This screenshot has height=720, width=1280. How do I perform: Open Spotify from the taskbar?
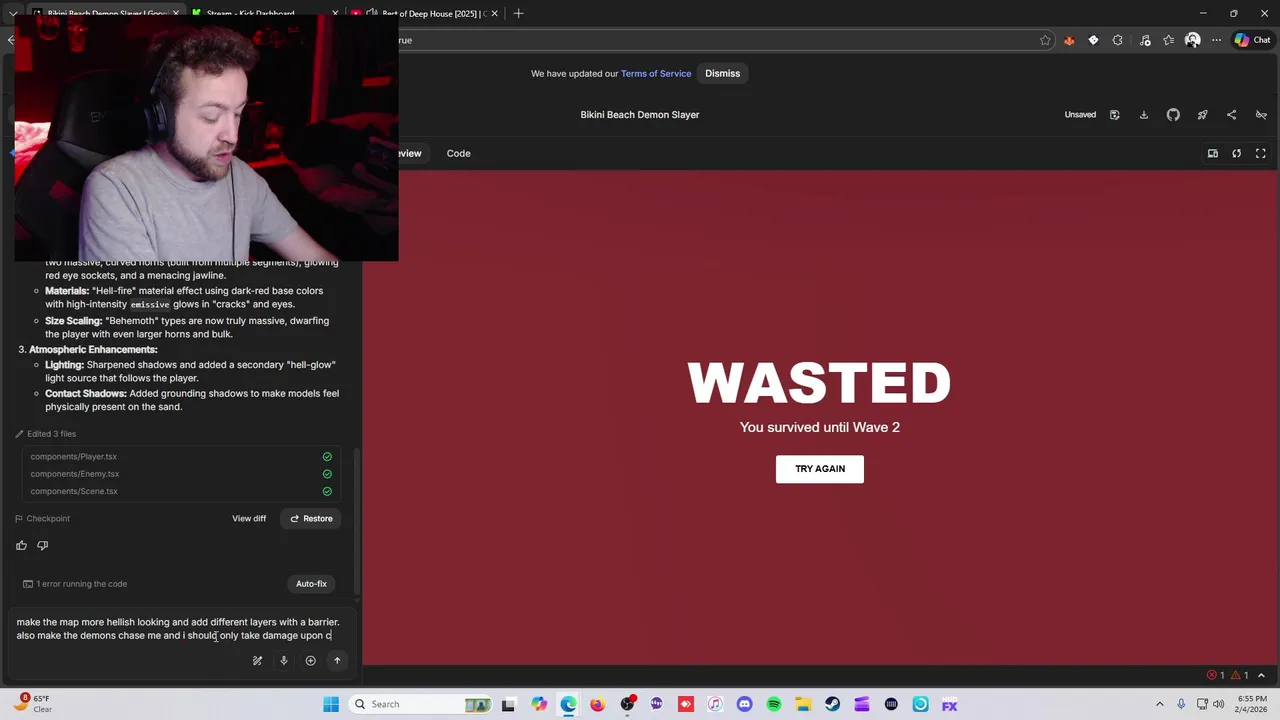pos(774,704)
